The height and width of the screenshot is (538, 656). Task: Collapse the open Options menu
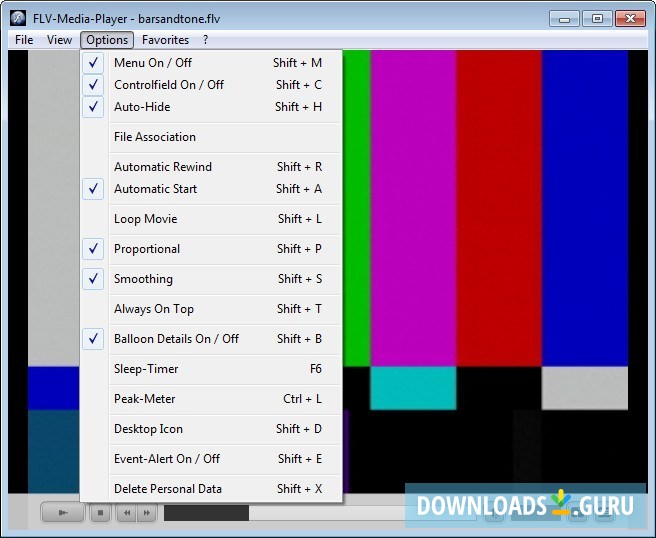click(x=107, y=40)
